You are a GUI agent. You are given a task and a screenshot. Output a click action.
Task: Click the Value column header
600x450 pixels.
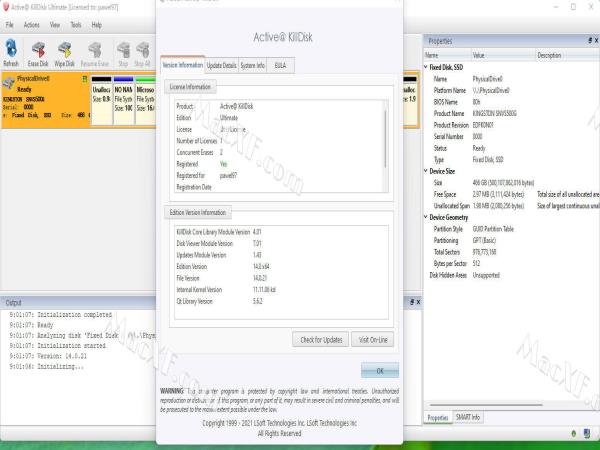503,55
